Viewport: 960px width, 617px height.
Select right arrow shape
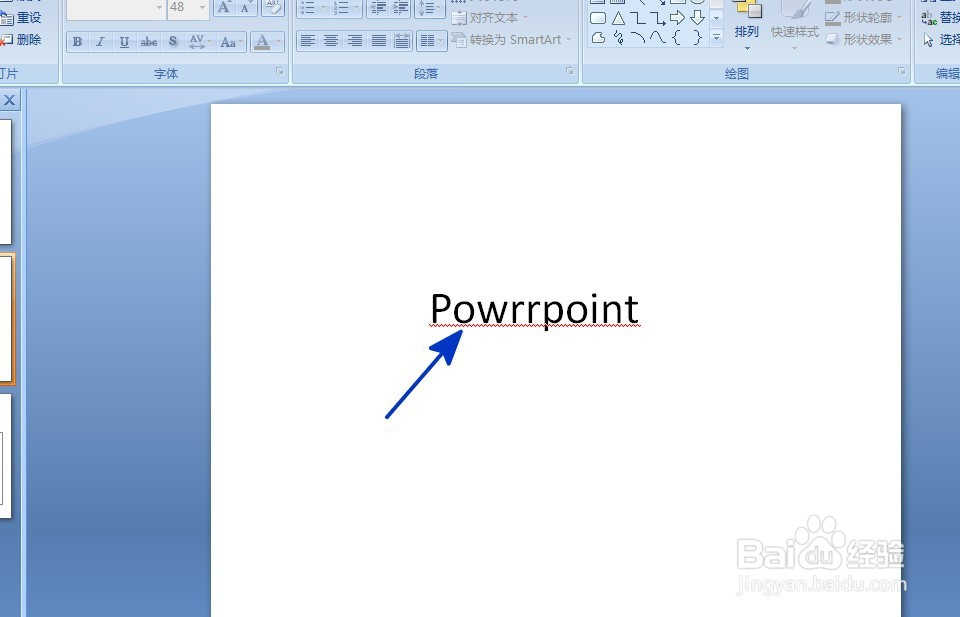coord(677,18)
